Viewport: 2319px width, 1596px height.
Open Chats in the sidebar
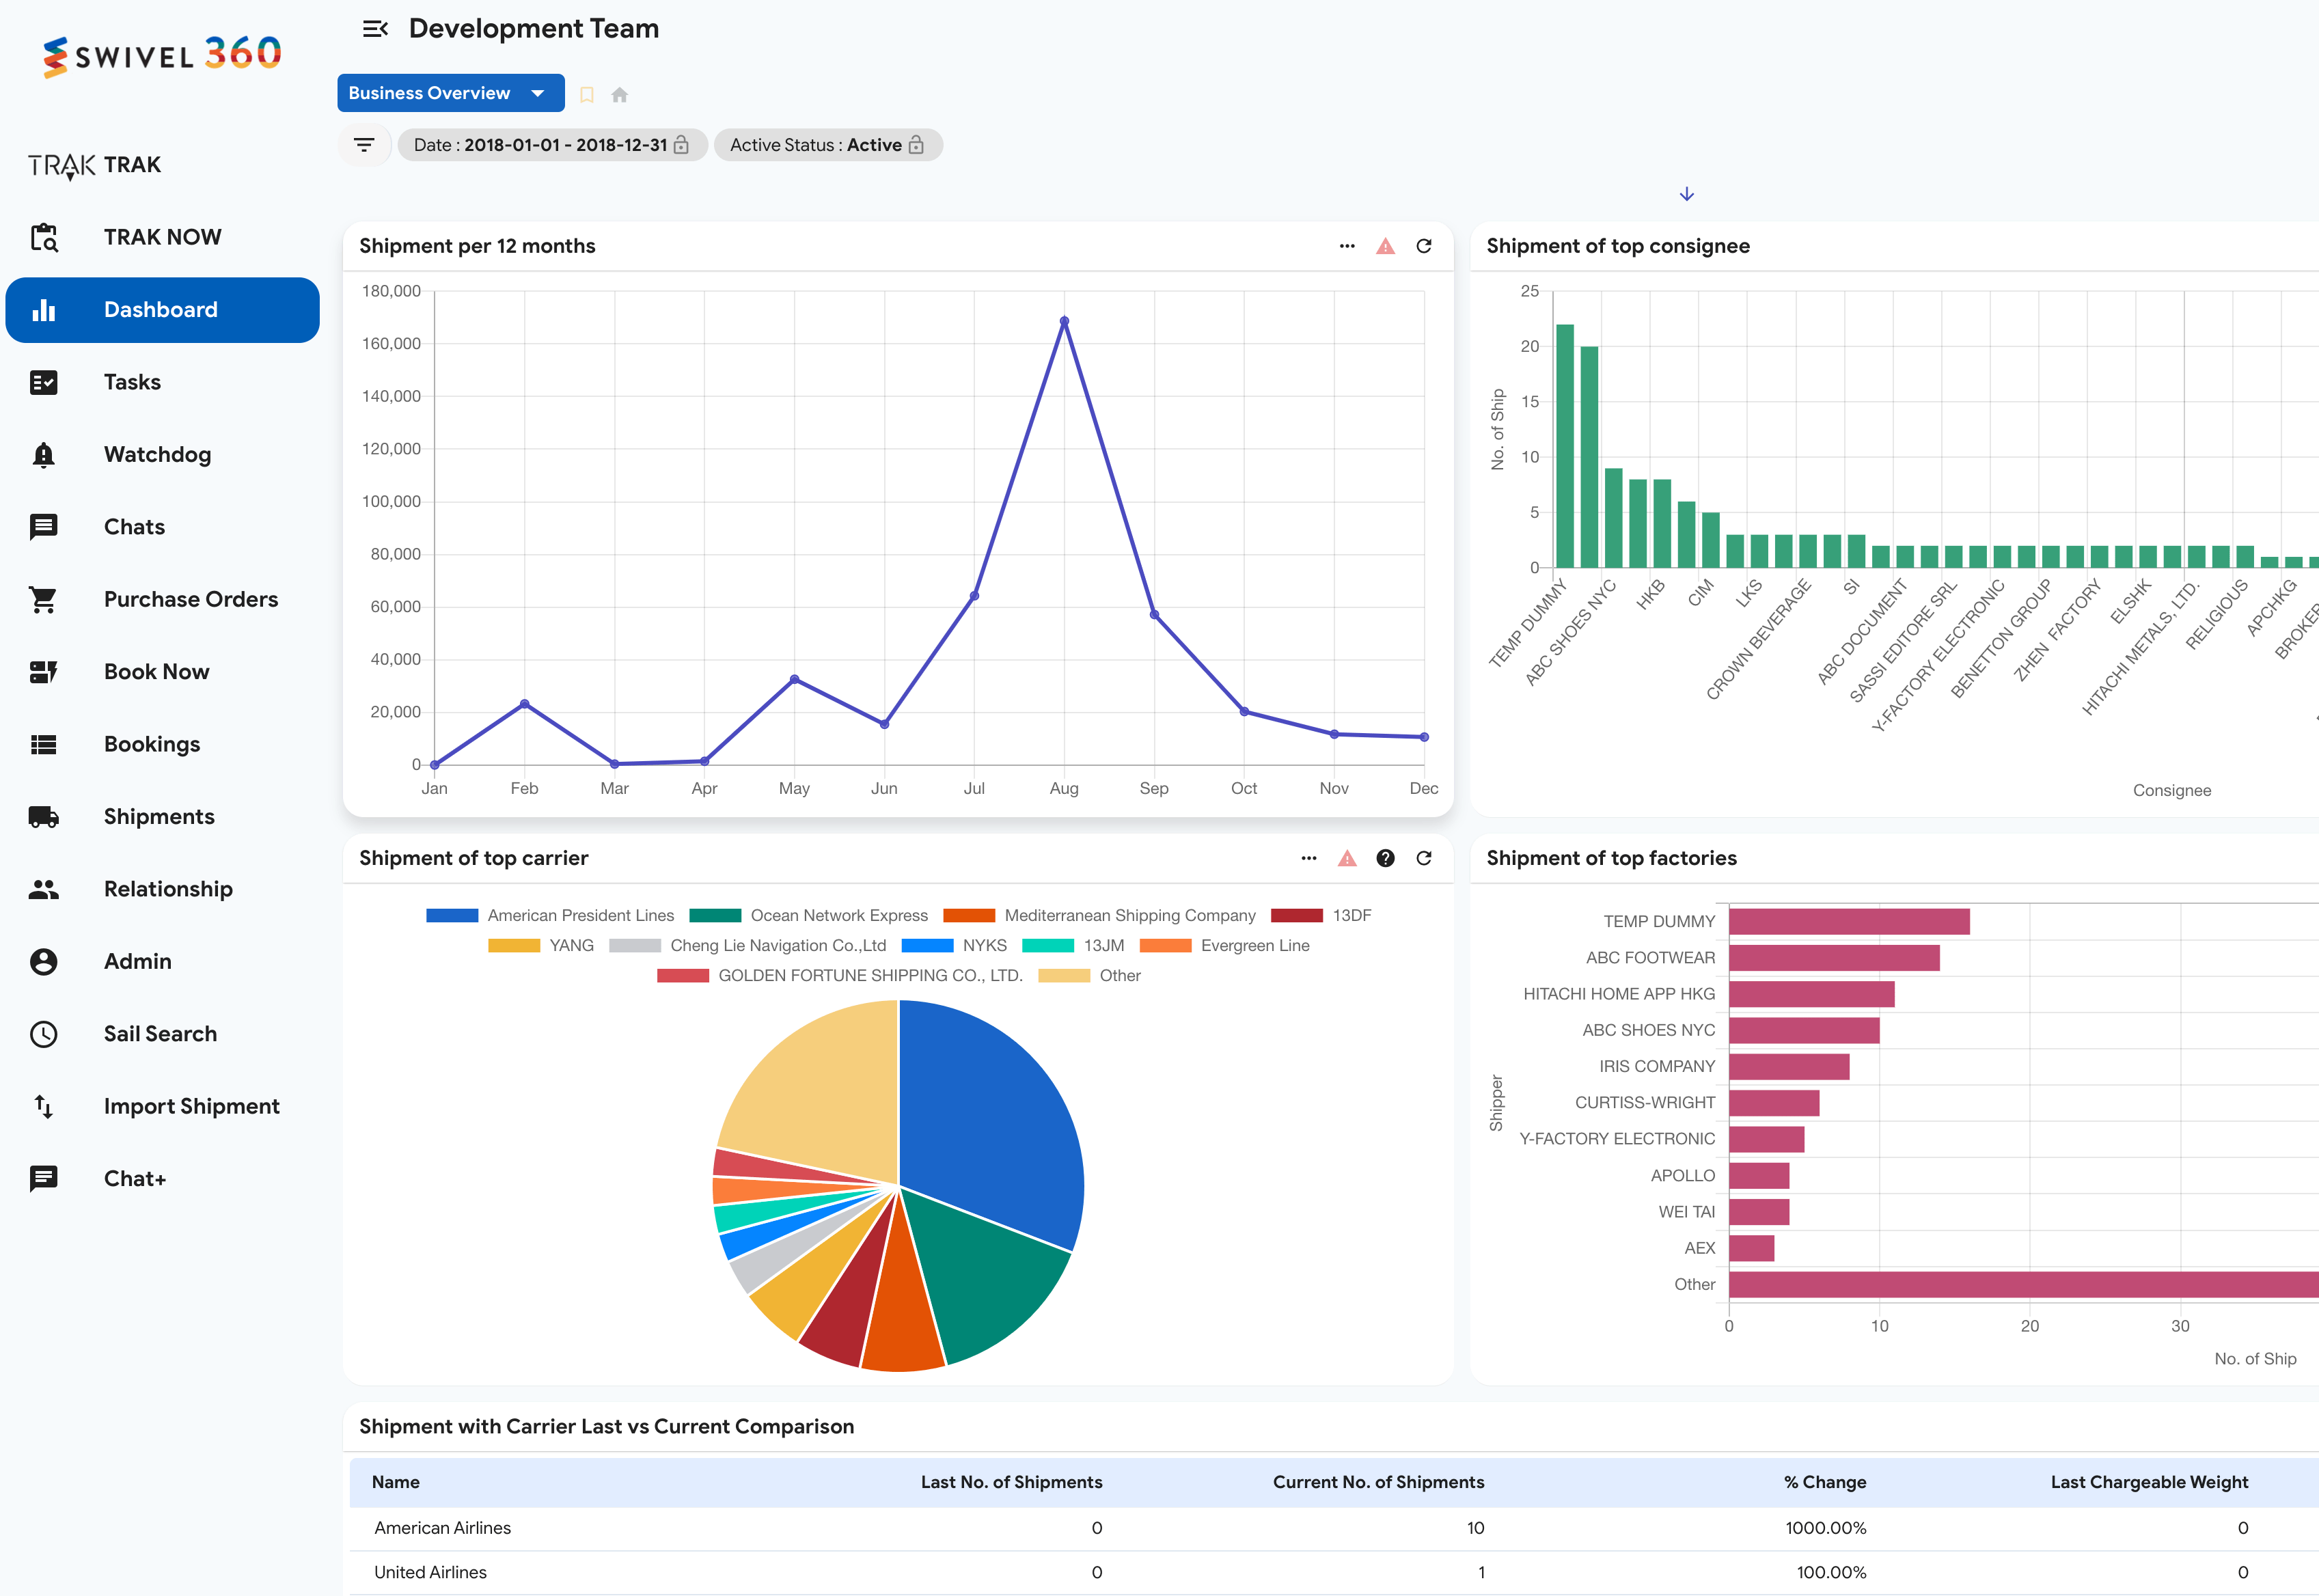coord(162,527)
